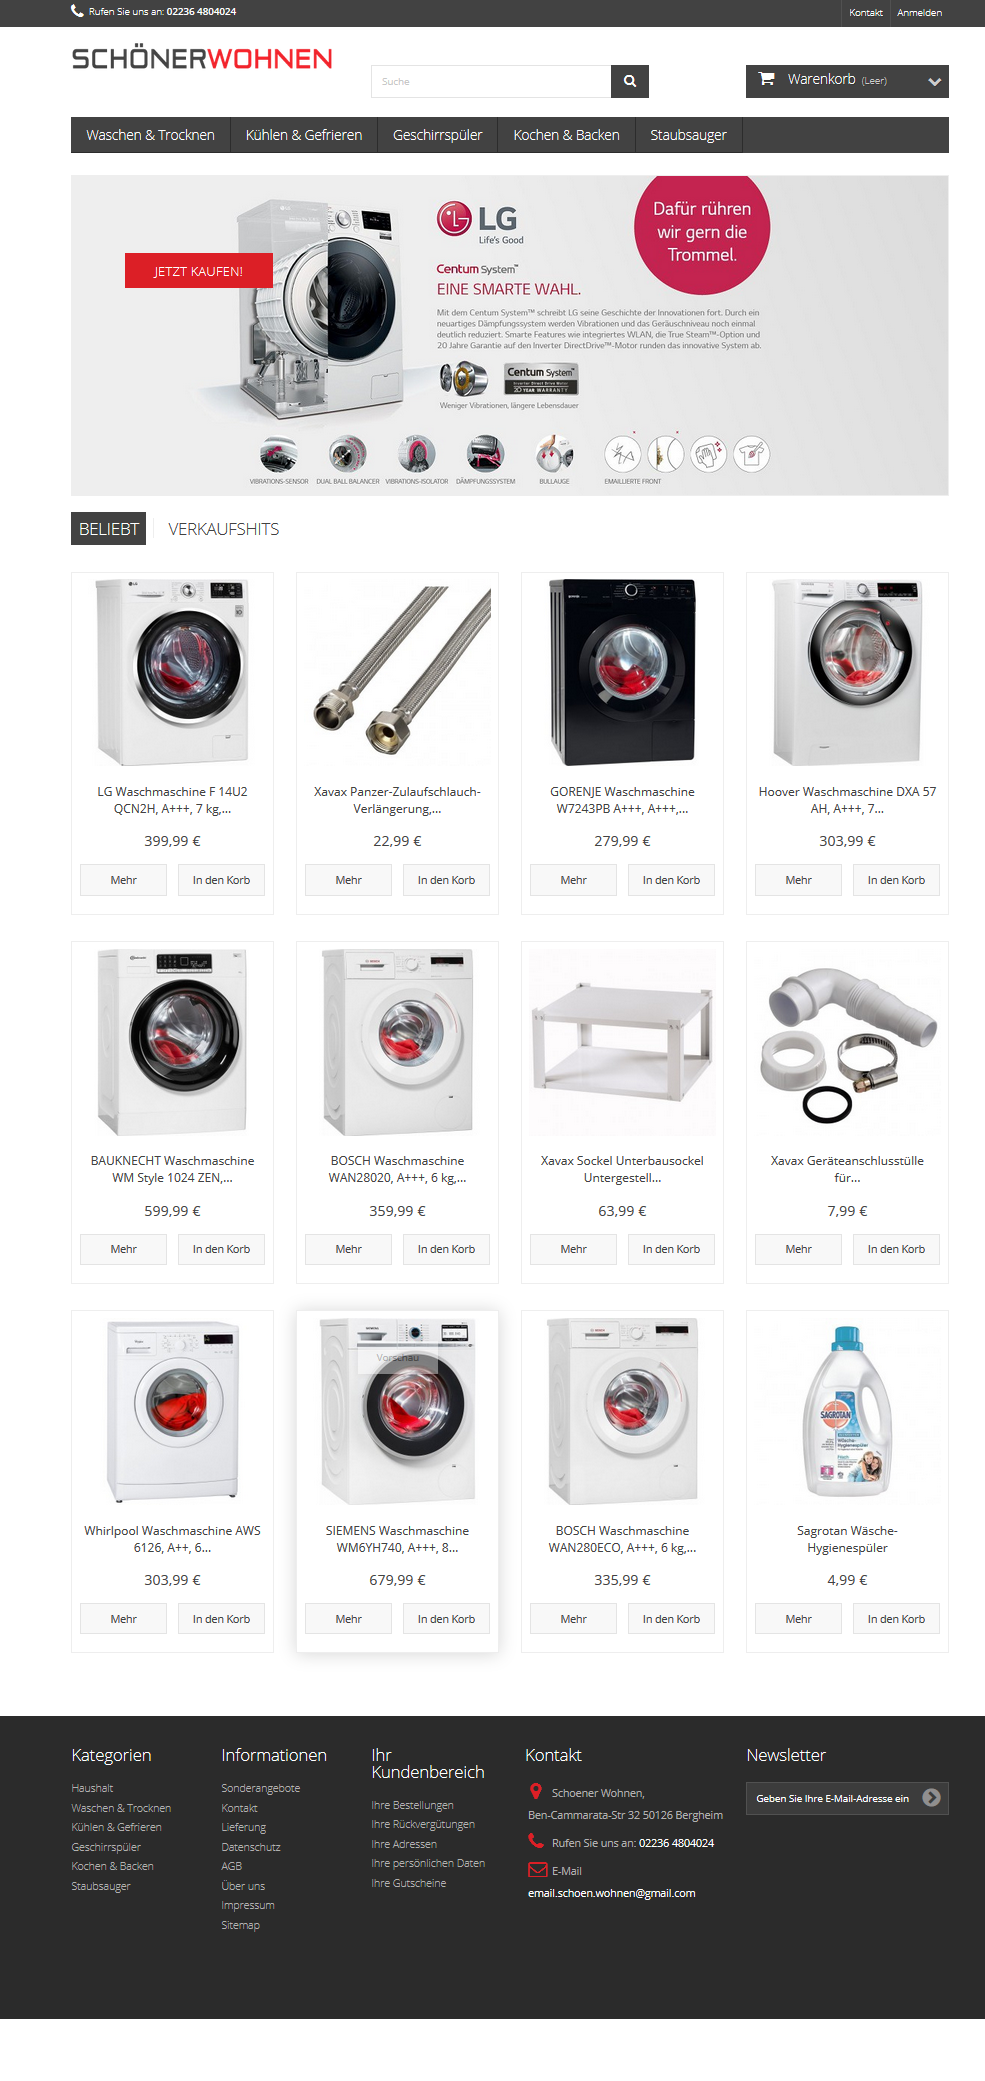Submit newsletter with the arrow icon
985x2081 pixels.
(931, 1797)
